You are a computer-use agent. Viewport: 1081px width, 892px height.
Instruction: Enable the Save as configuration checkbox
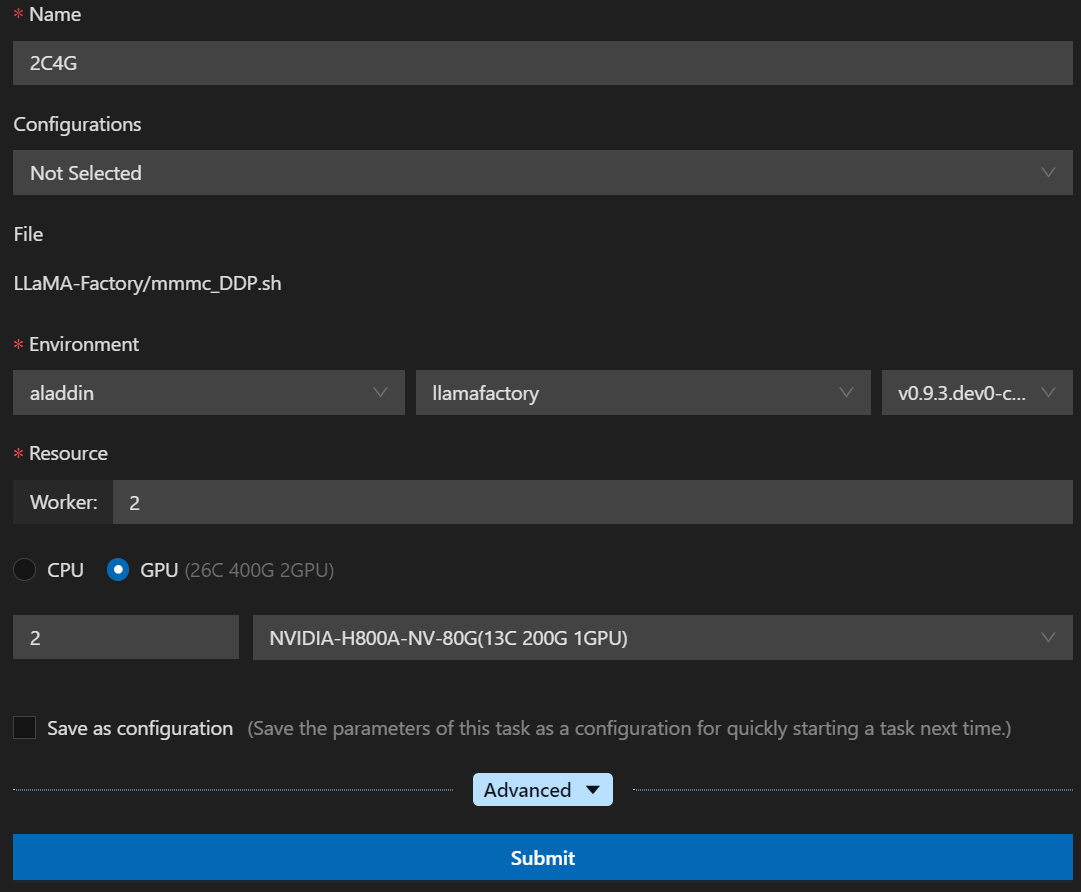pyautogui.click(x=25, y=728)
